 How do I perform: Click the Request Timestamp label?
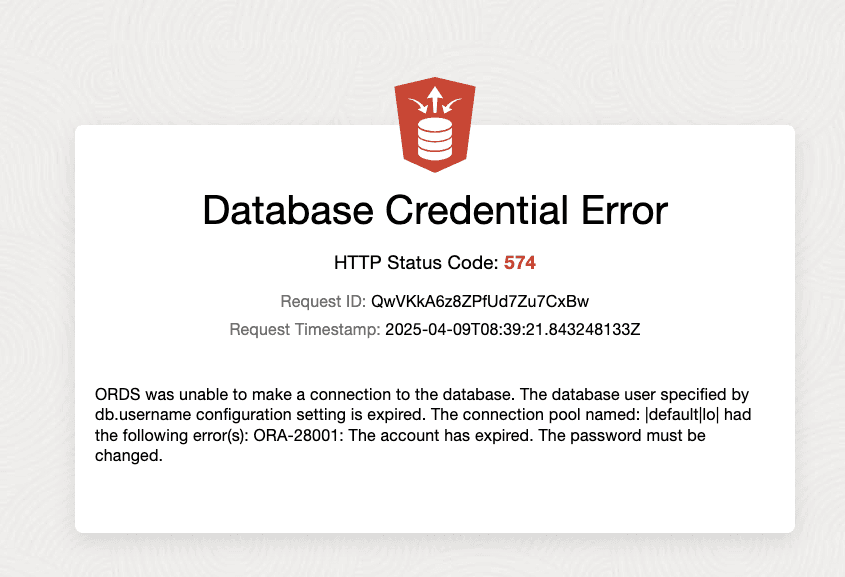304,329
